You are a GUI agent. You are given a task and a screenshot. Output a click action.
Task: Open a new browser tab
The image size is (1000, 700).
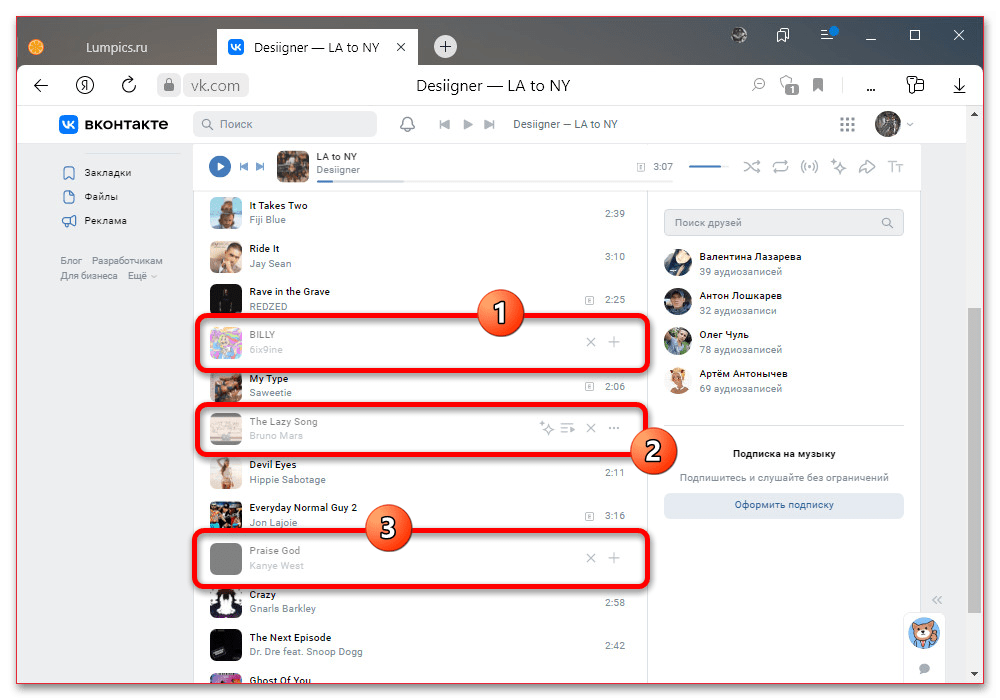click(445, 47)
